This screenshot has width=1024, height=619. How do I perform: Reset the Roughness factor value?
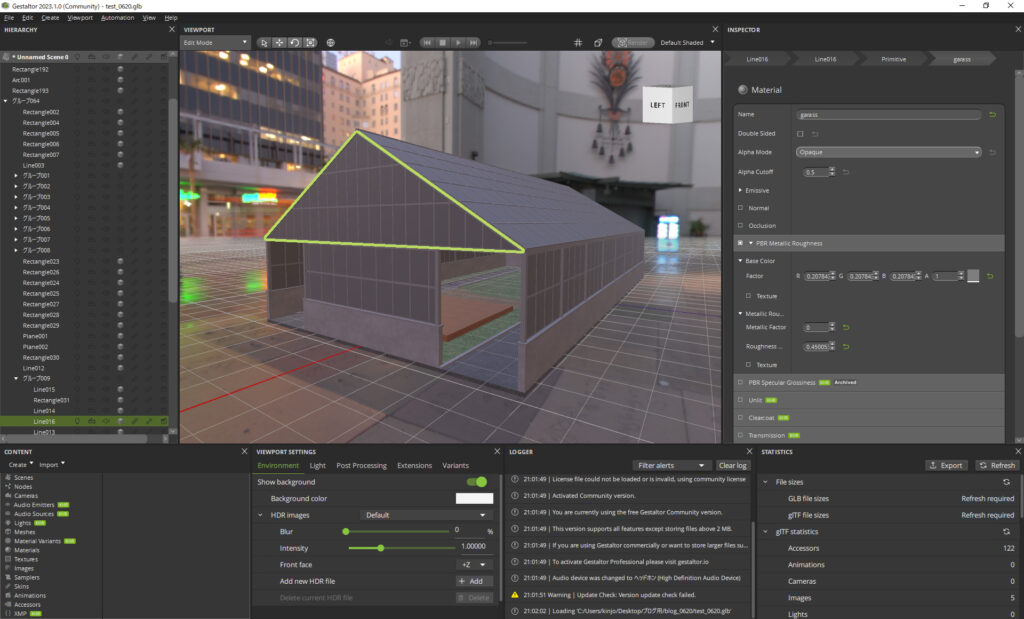[x=846, y=347]
